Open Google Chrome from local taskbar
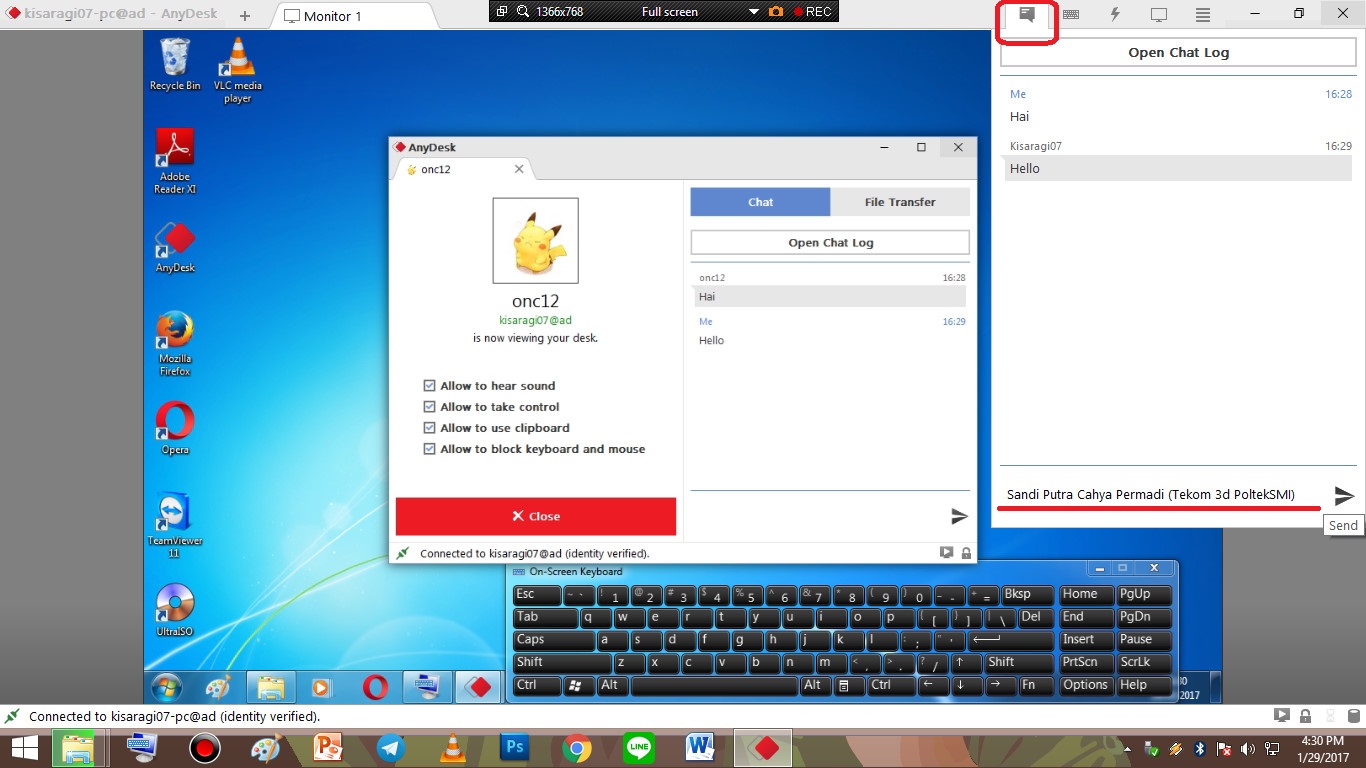The width and height of the screenshot is (1366, 768). (x=576, y=747)
